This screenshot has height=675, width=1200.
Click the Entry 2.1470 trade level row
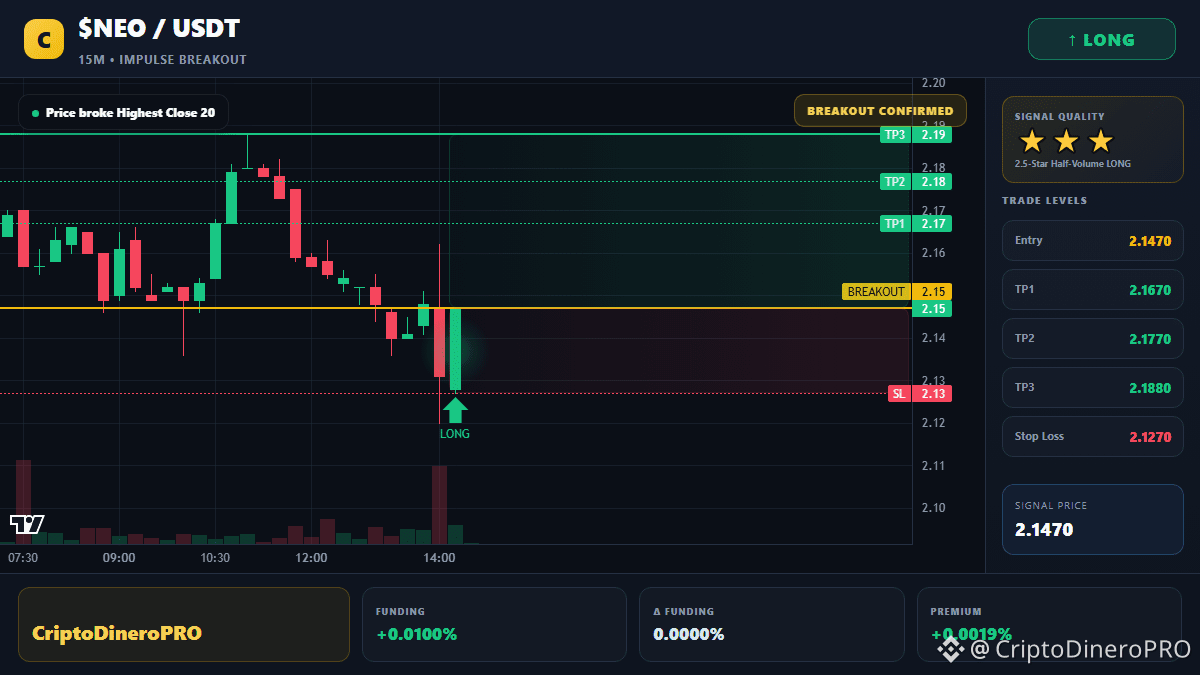[x=1093, y=241]
